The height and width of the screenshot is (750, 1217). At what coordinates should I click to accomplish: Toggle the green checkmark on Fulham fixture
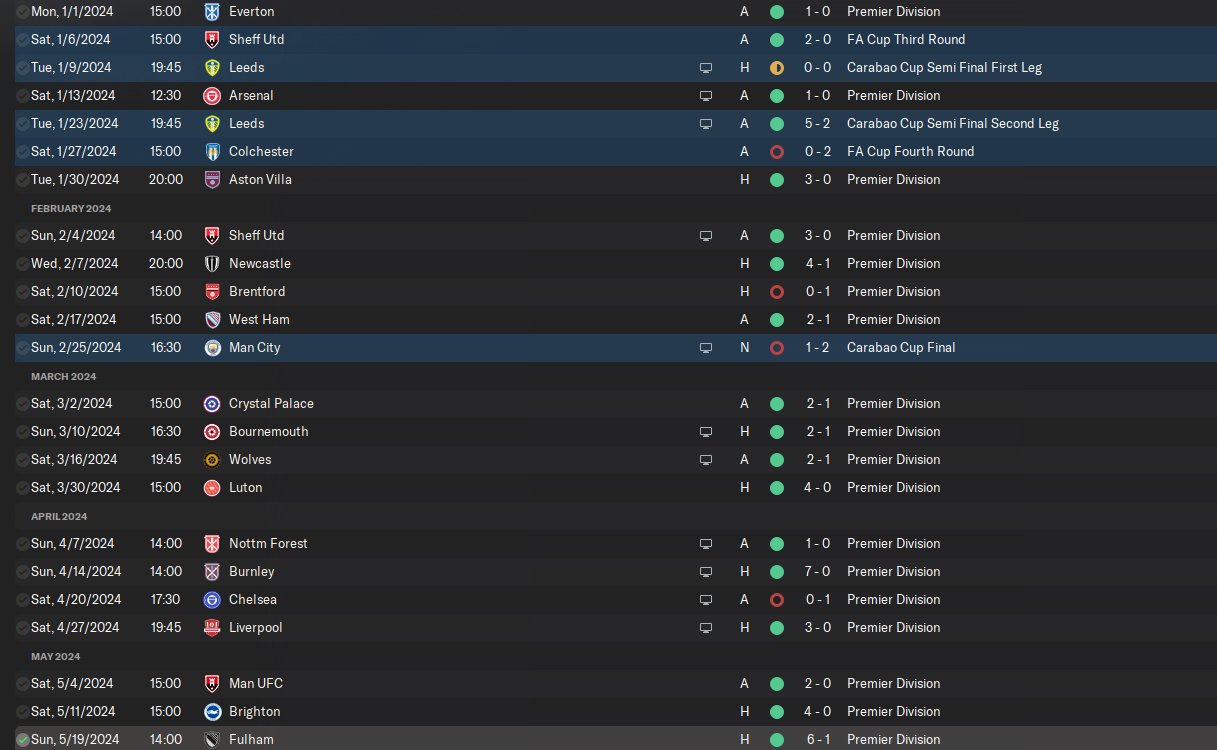tap(22, 740)
